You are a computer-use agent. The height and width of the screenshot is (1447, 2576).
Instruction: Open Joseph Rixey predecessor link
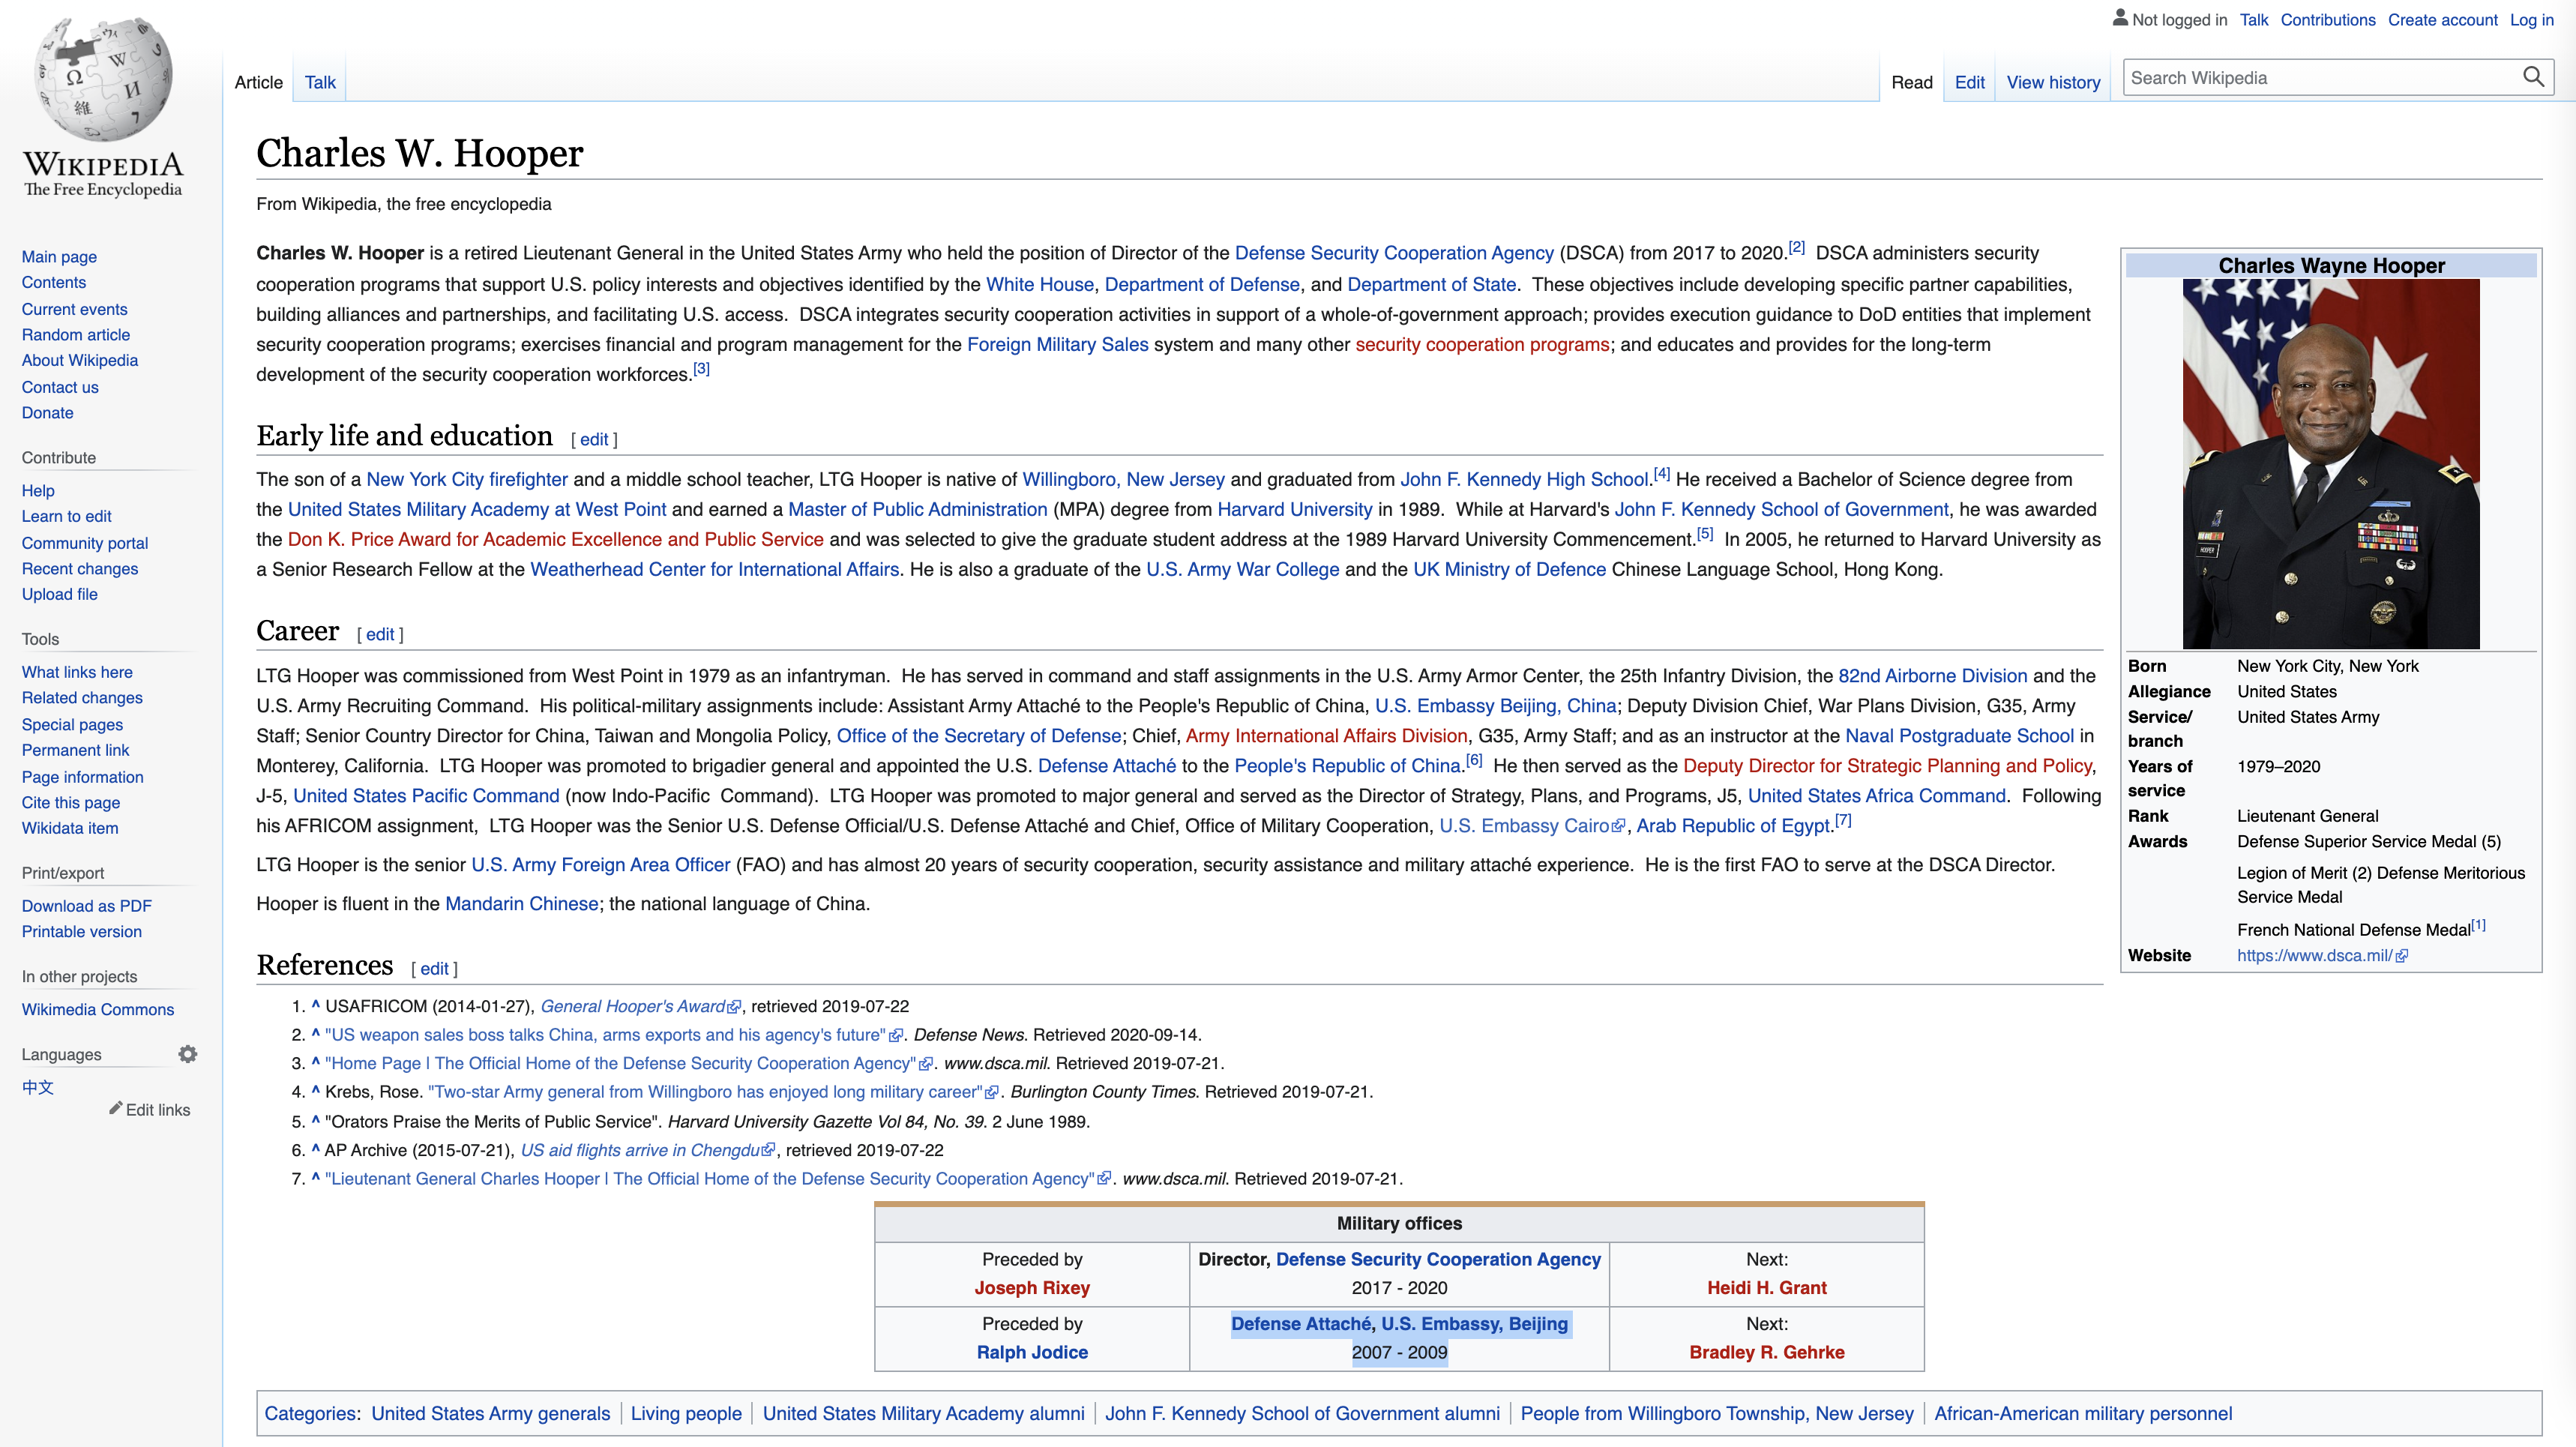tap(1032, 1288)
